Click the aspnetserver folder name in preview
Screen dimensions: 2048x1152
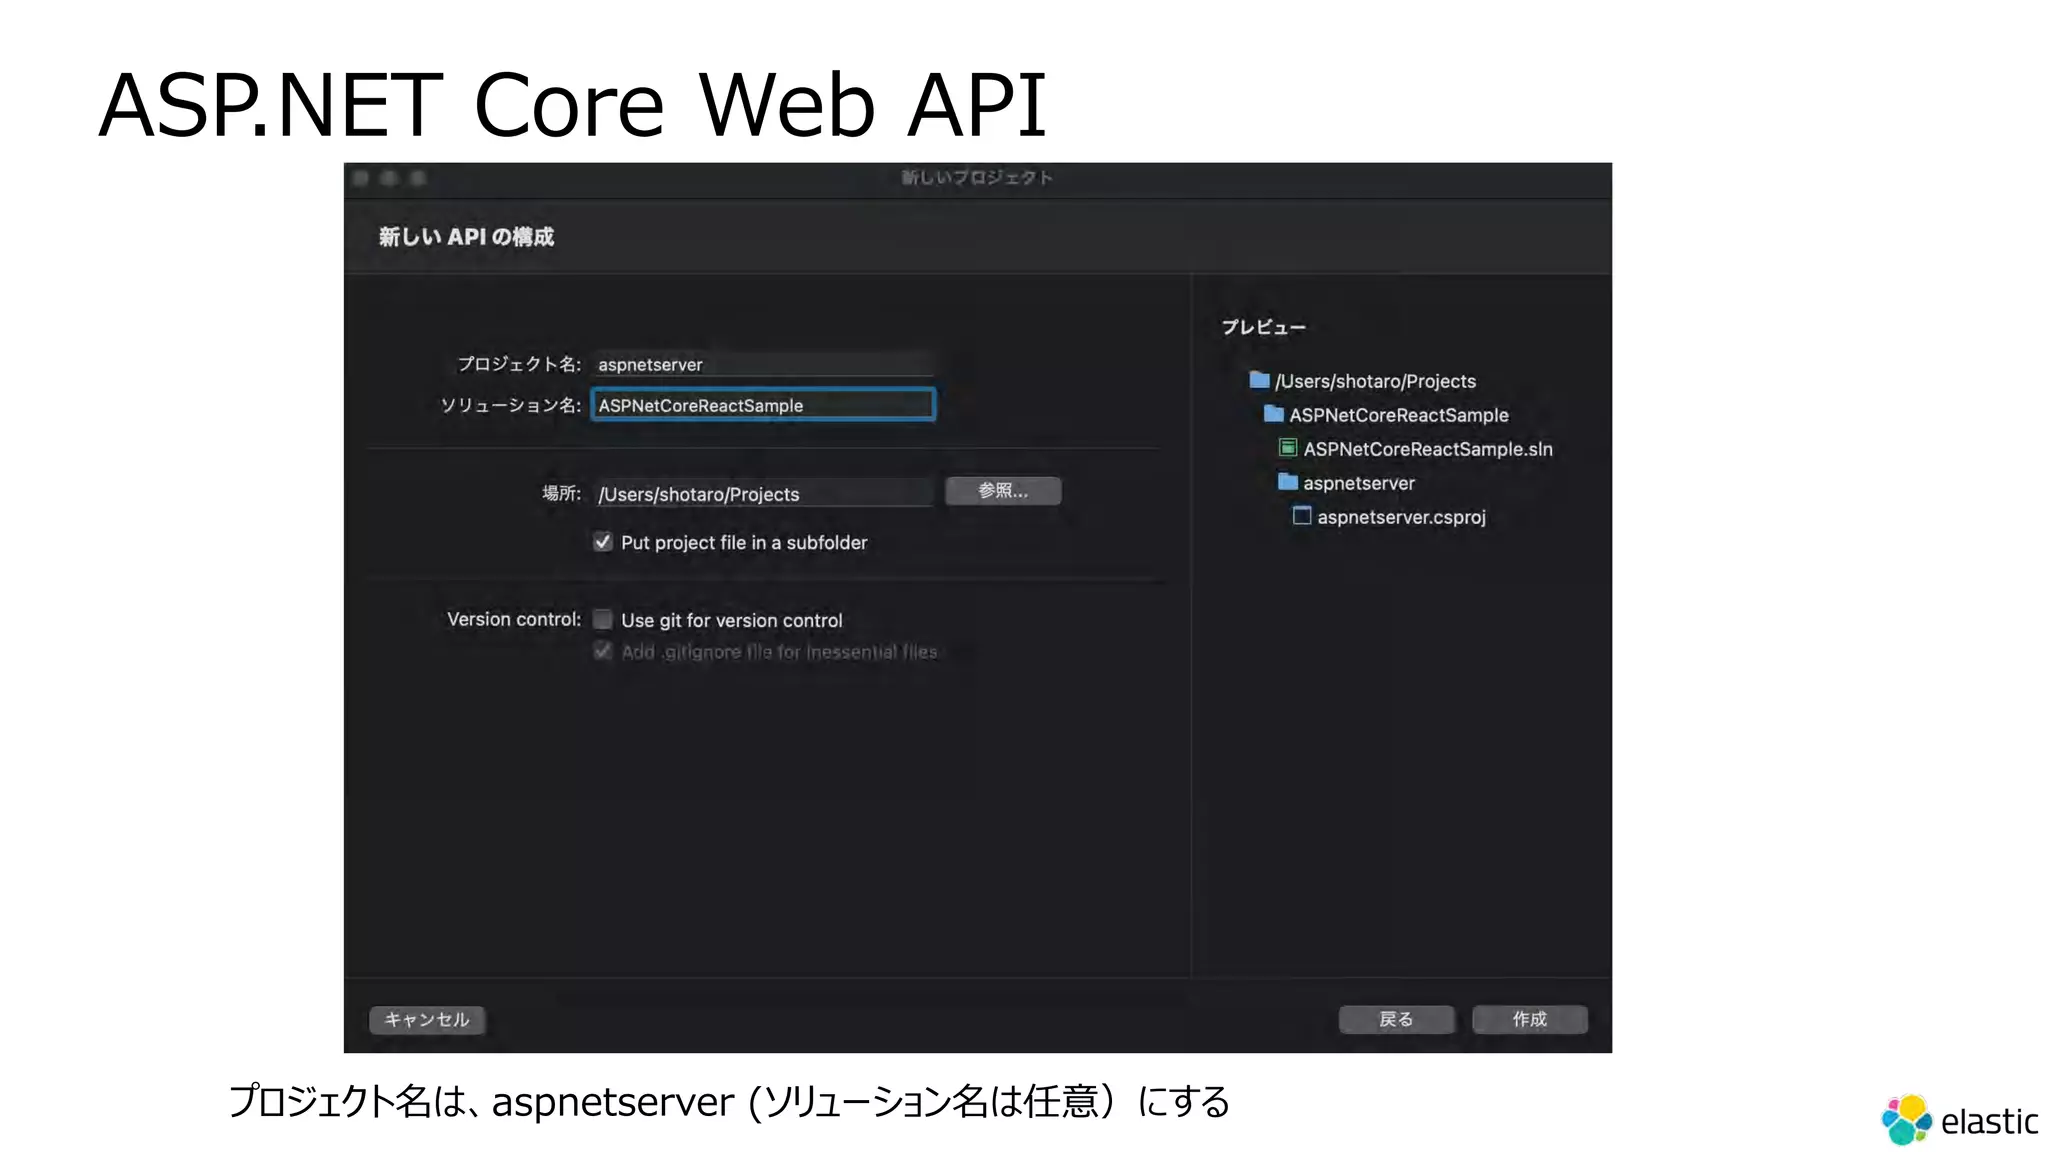coord(1359,483)
